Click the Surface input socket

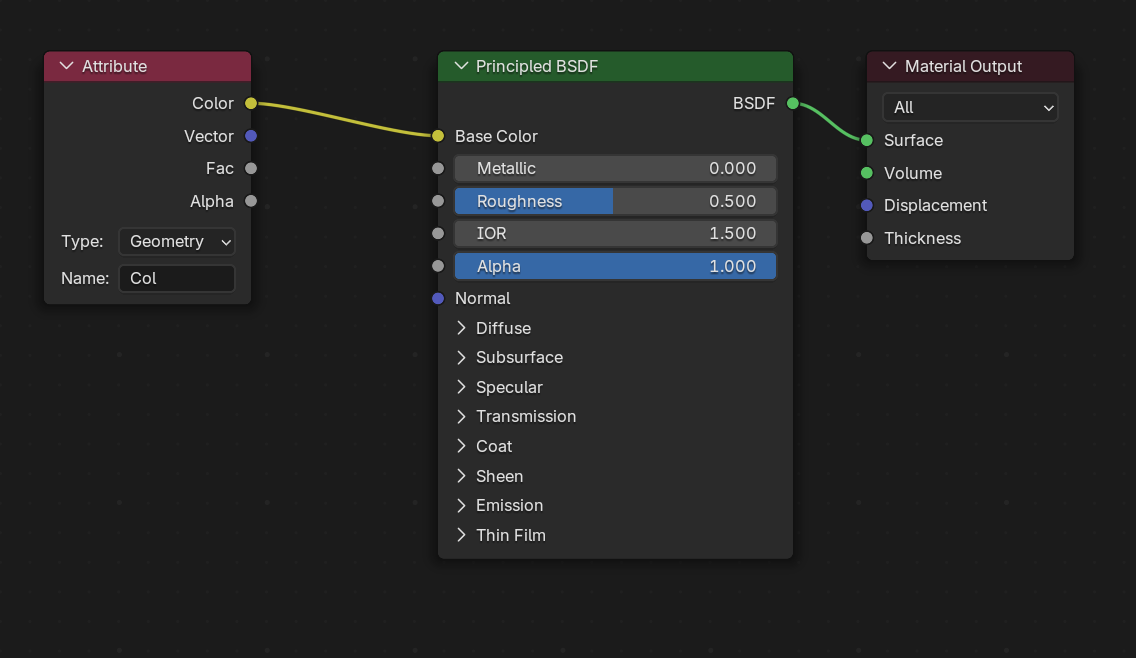(x=866, y=140)
